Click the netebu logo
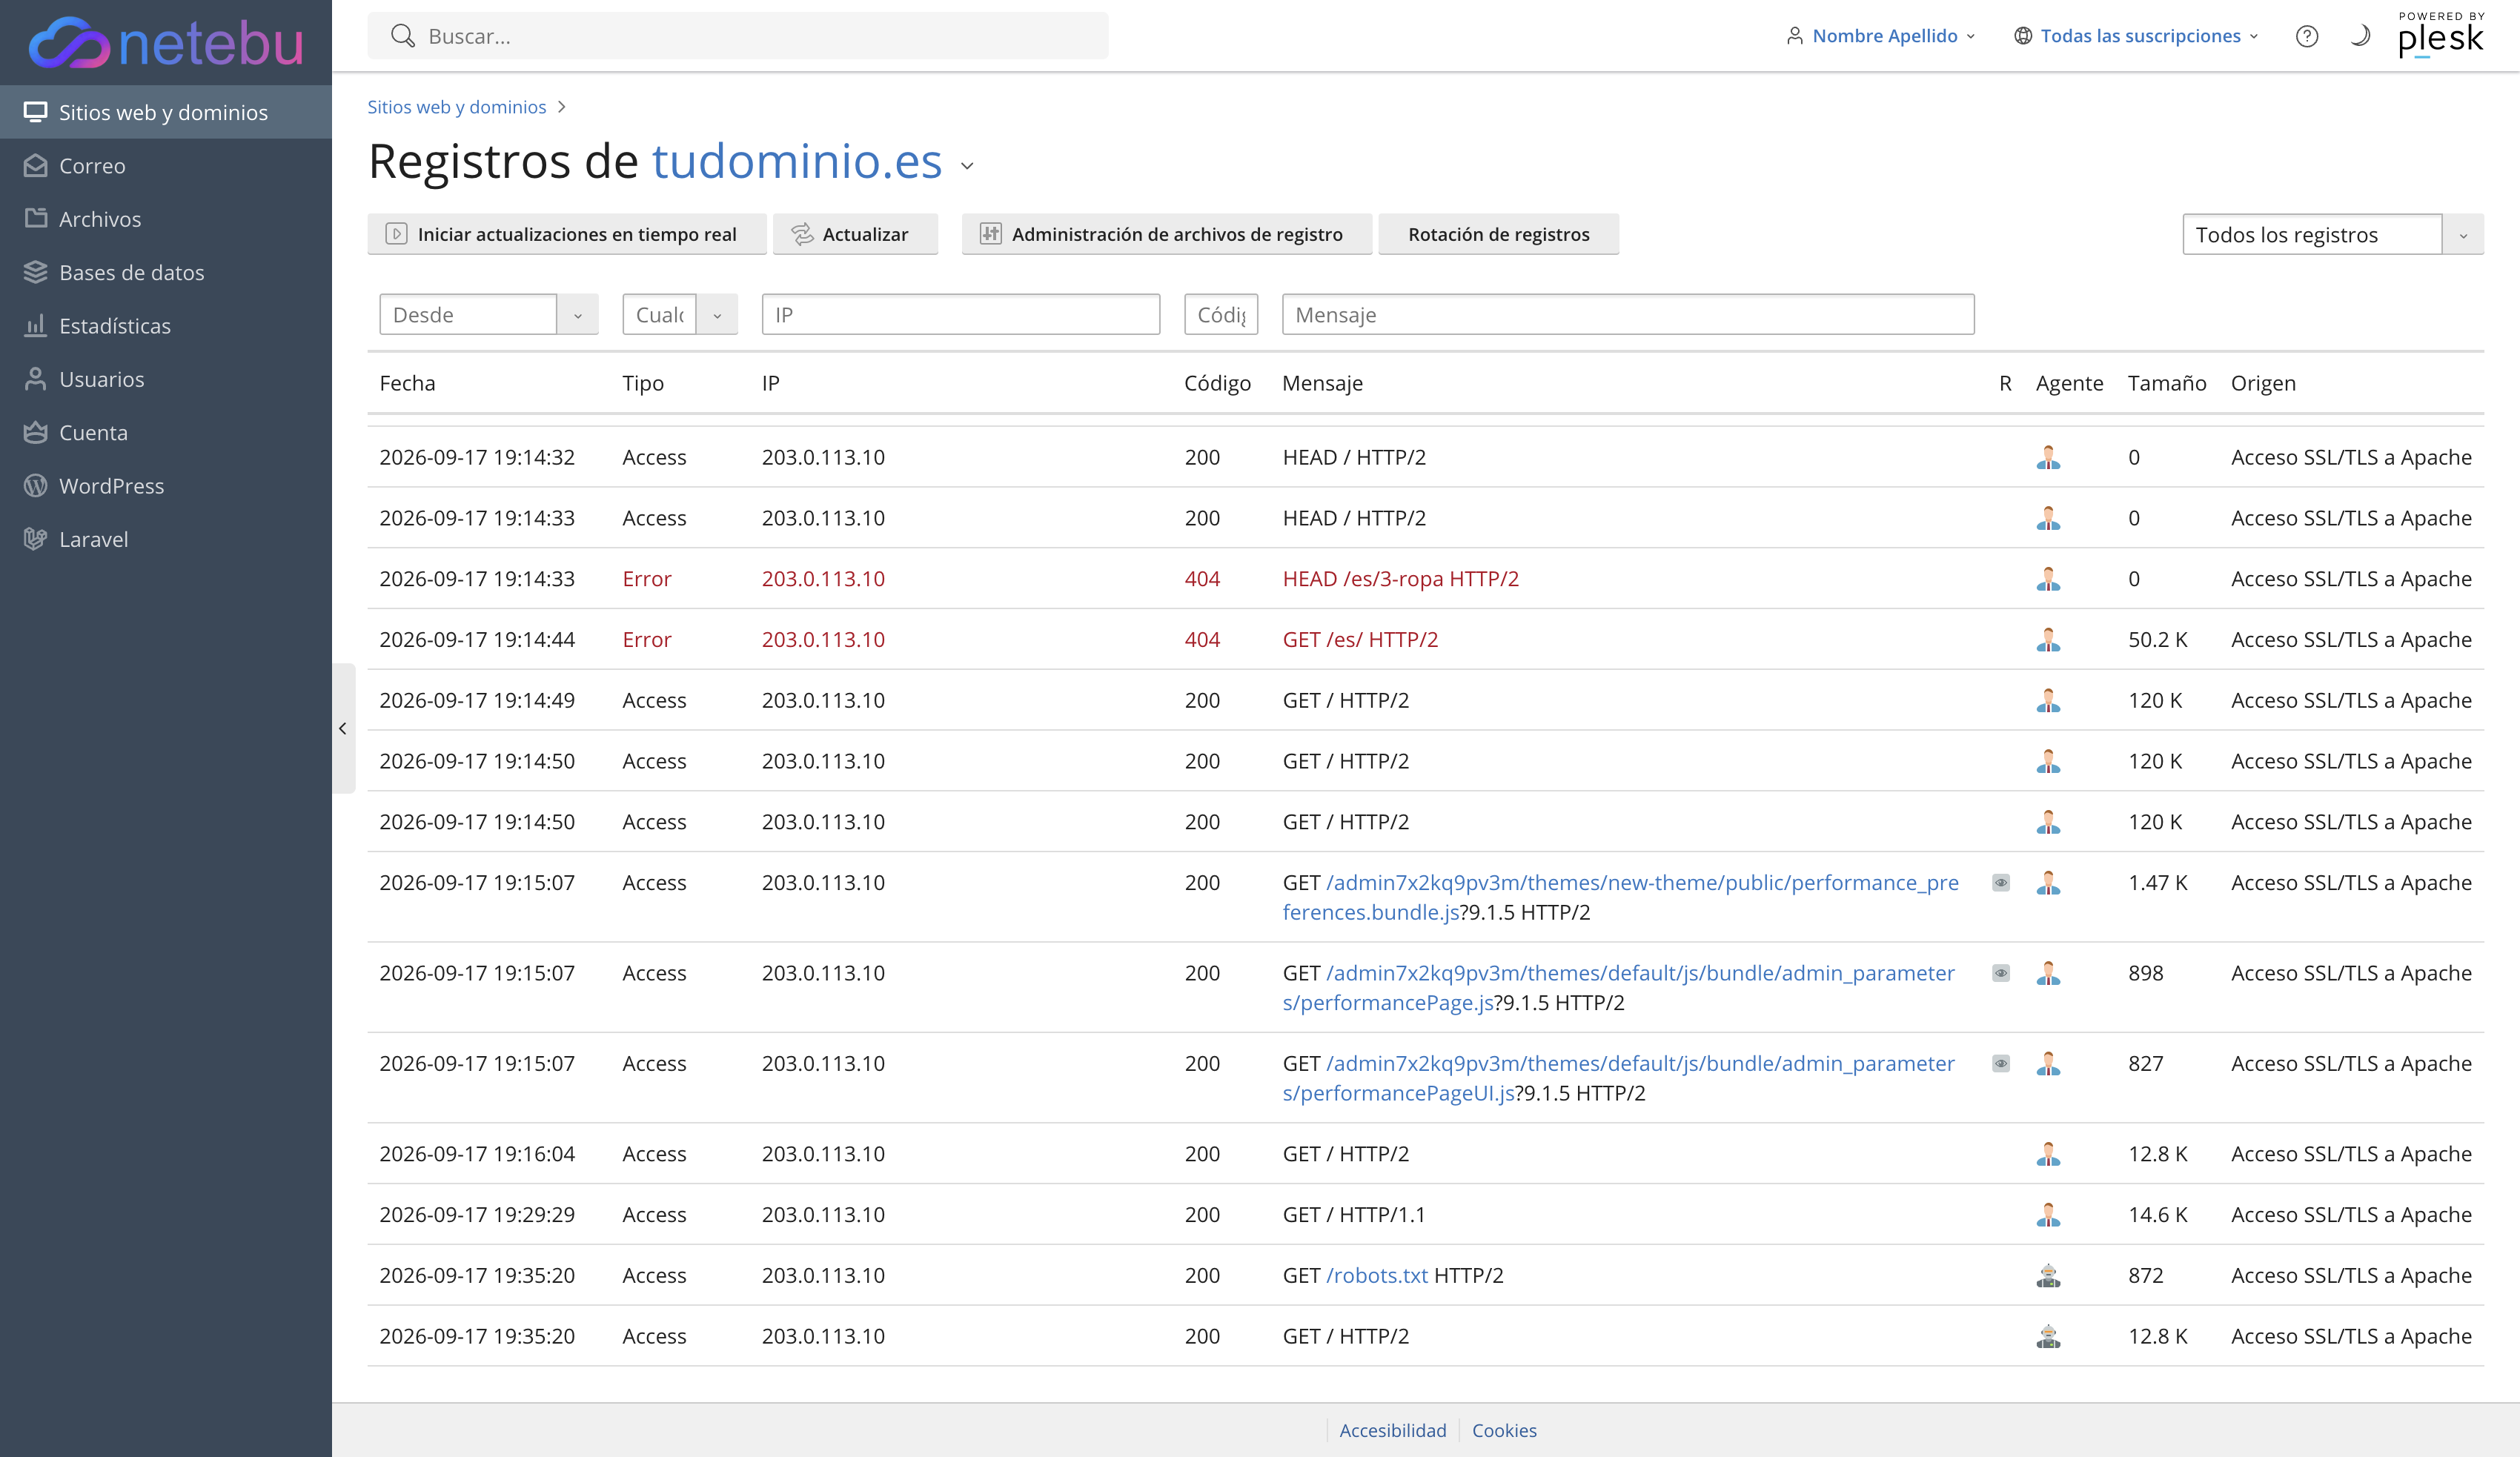This screenshot has width=2520, height=1457. [166, 43]
